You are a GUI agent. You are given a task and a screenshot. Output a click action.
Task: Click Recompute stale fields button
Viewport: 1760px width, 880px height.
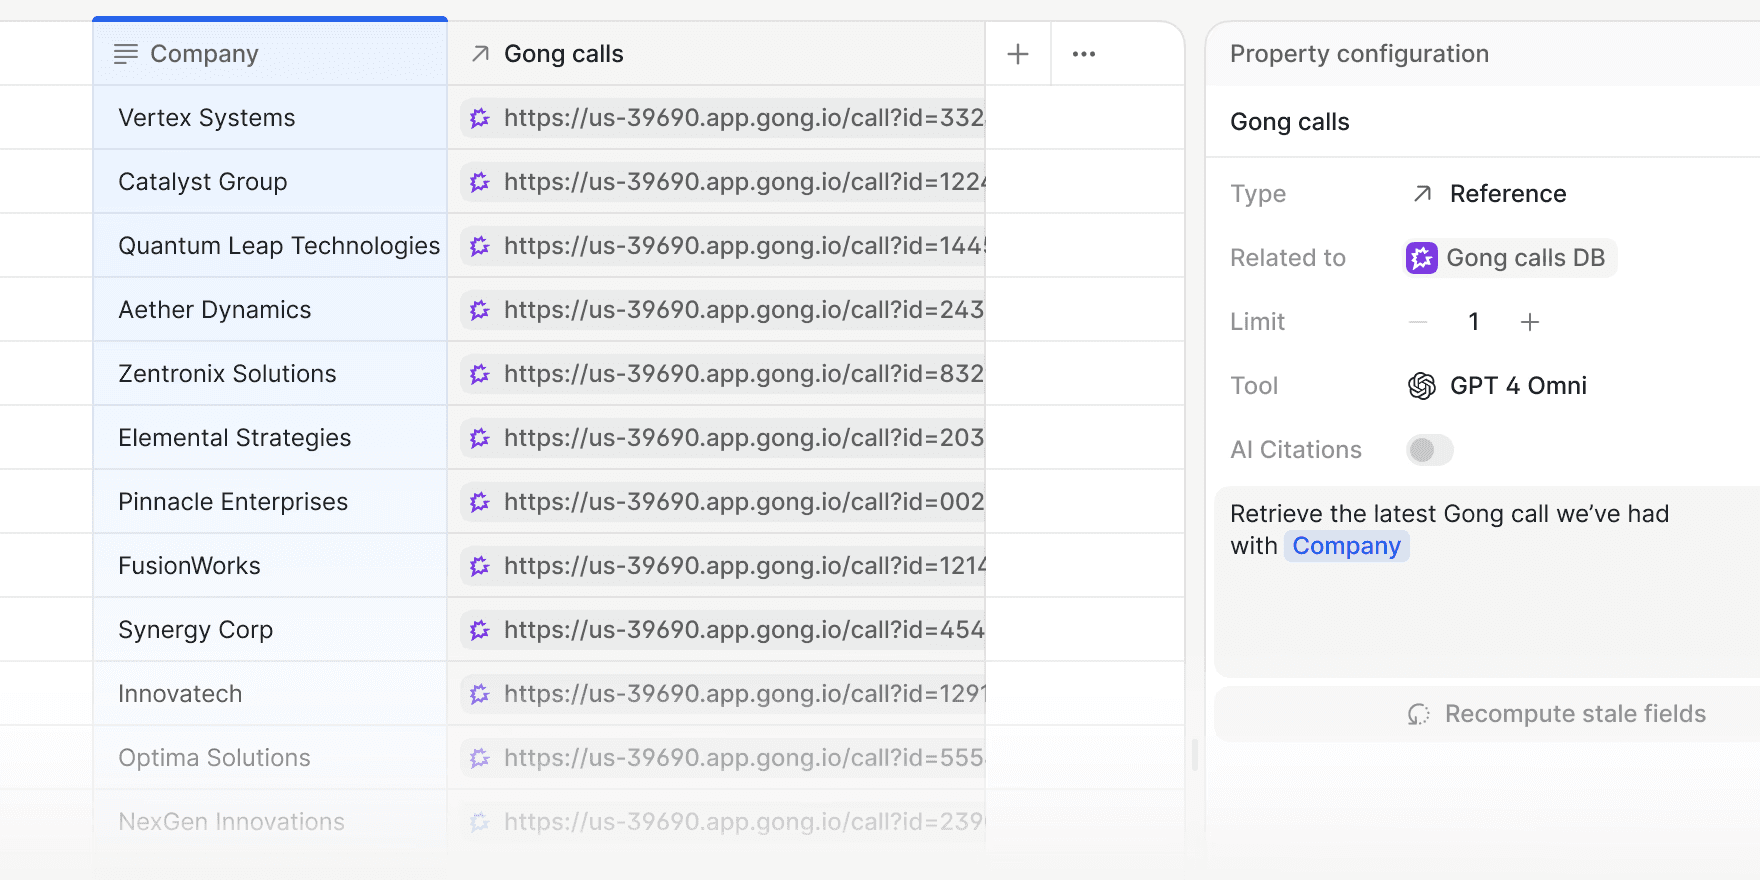point(1488,714)
